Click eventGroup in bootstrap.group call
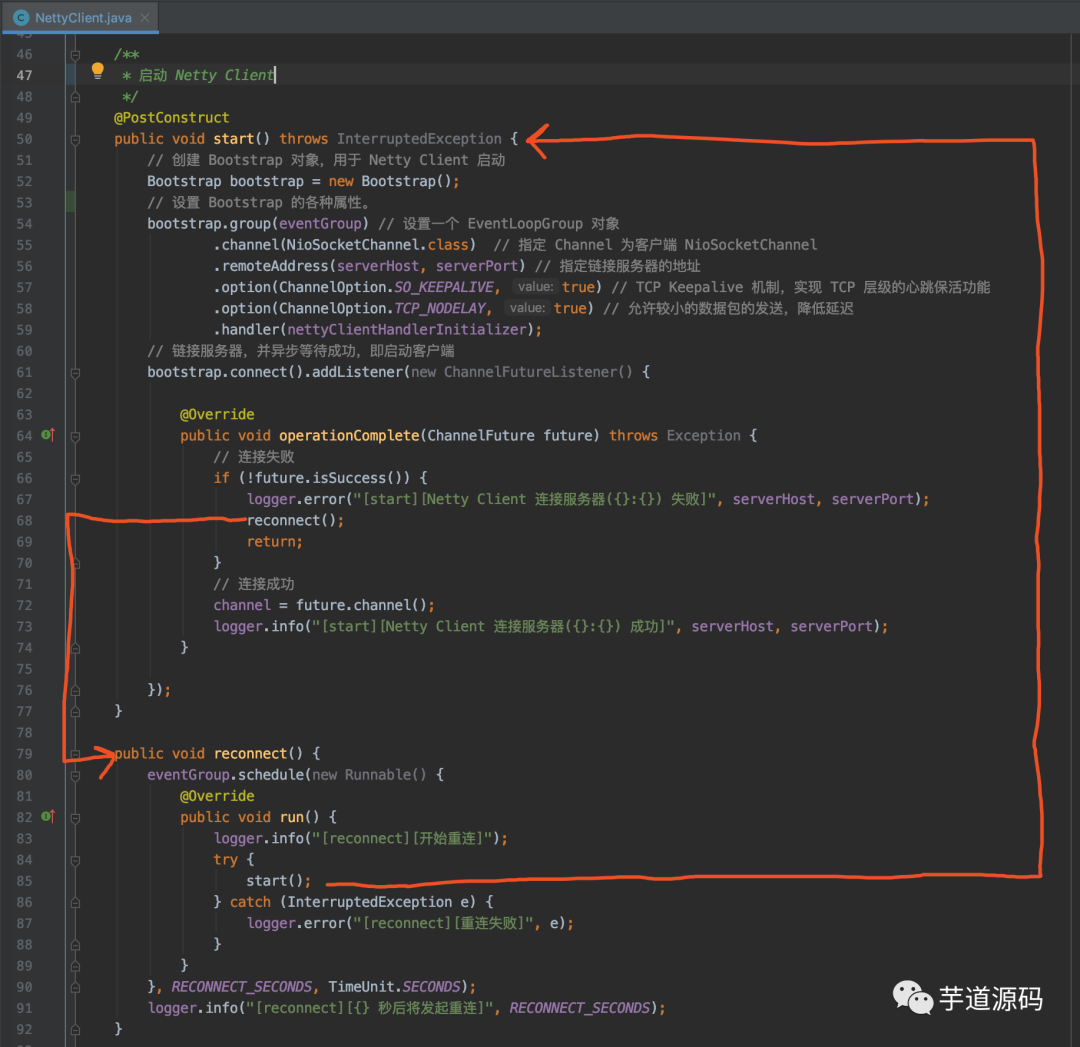The image size is (1080, 1047). click(320, 224)
